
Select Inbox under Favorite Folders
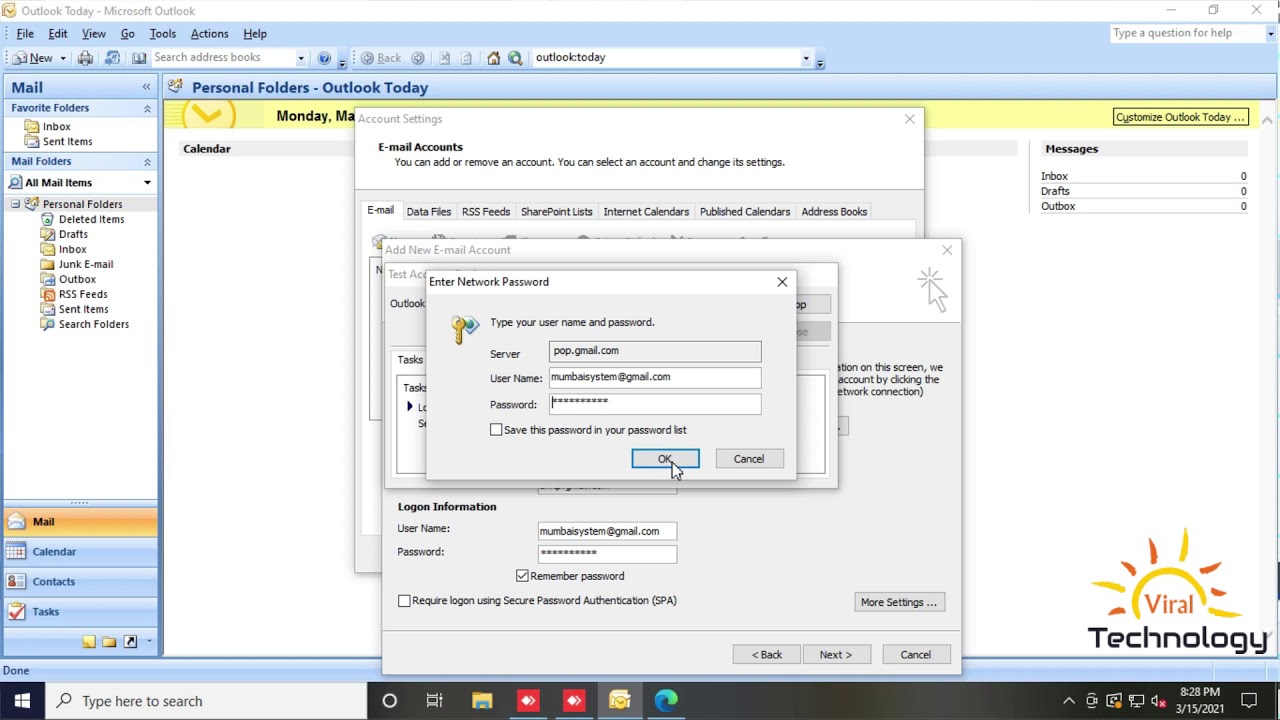(x=56, y=126)
